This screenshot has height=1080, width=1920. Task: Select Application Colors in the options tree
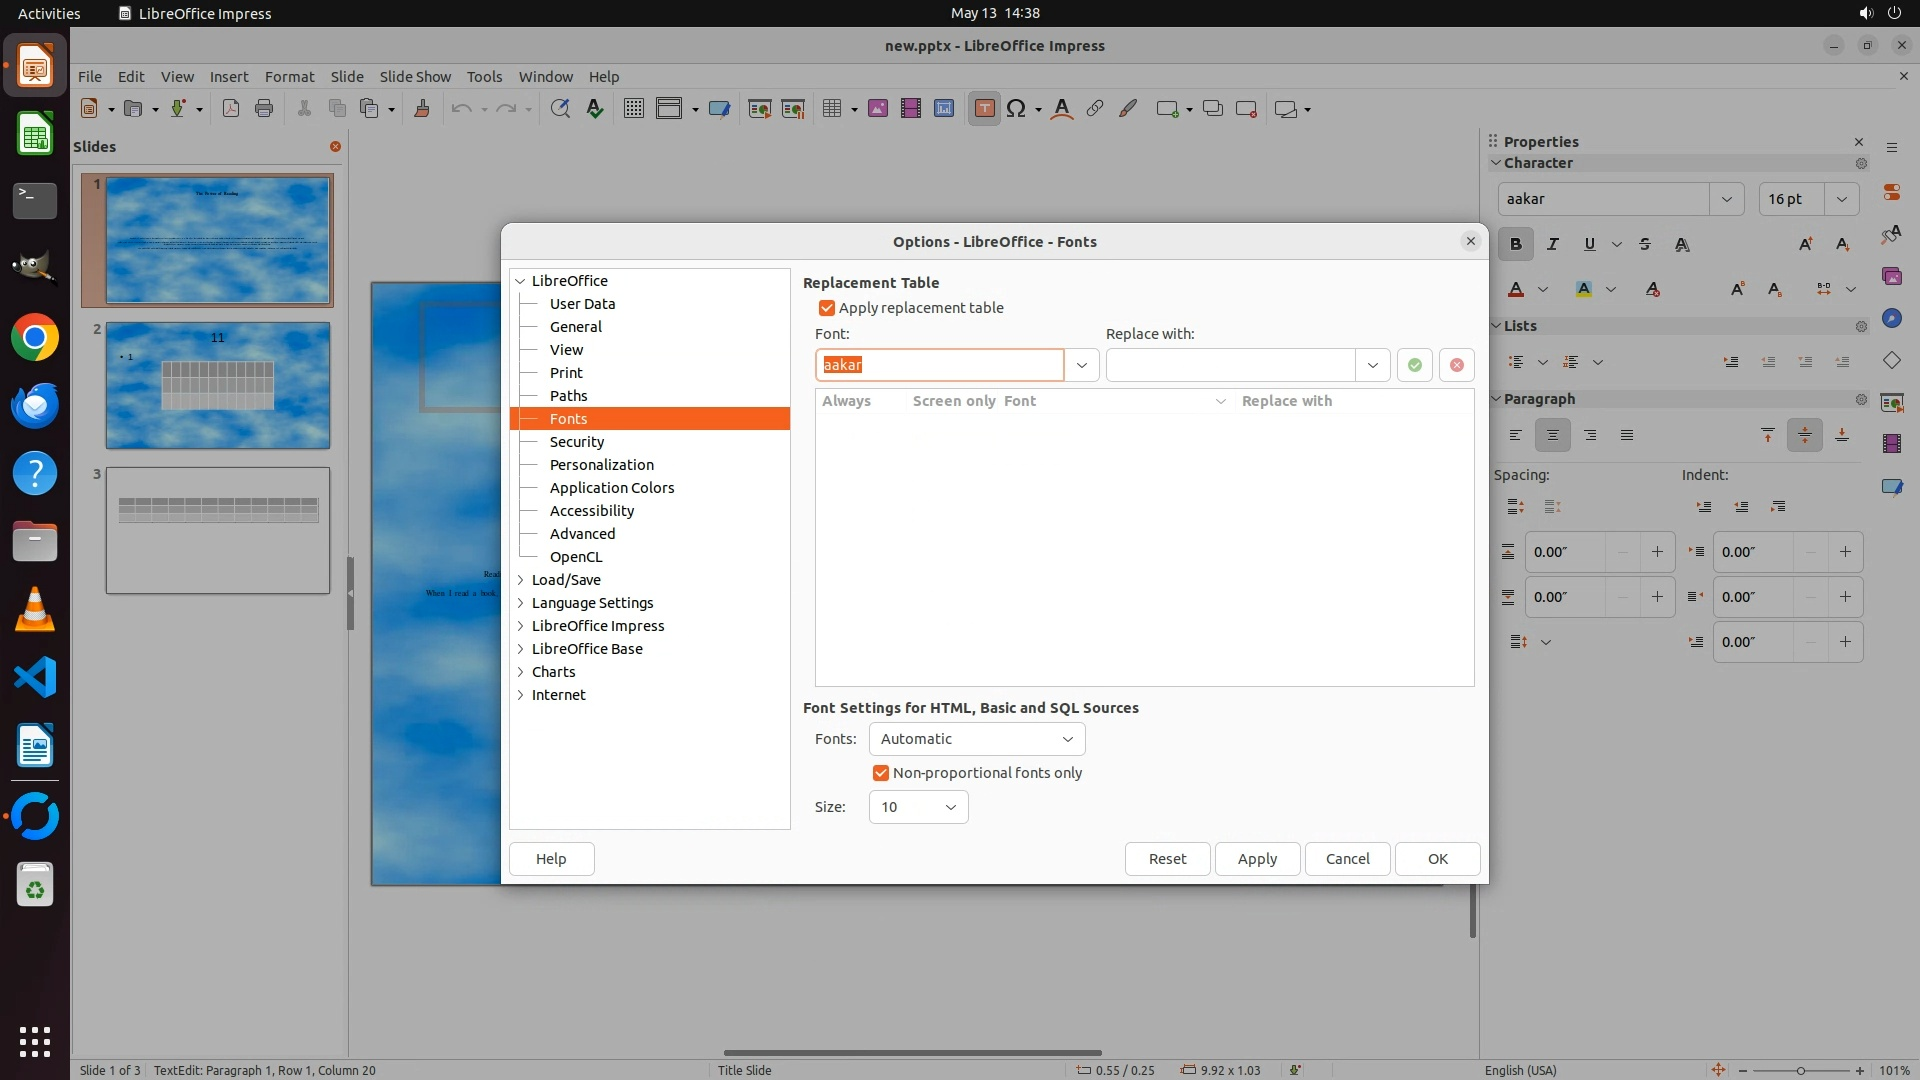tap(611, 488)
